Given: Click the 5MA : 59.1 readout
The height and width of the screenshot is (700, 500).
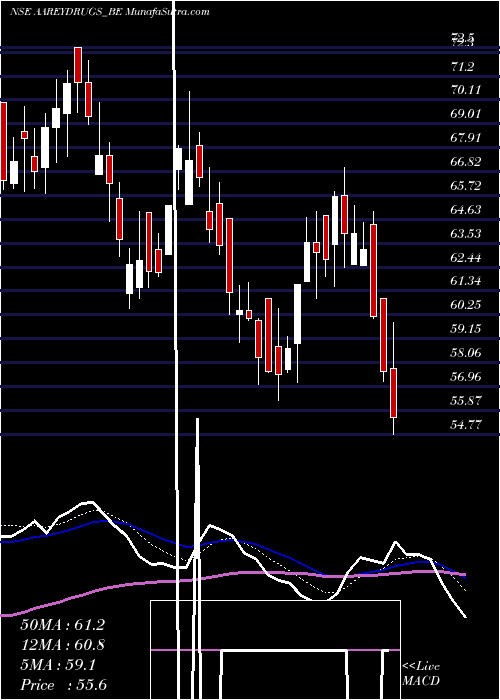Looking at the screenshot, I should coord(58,666).
